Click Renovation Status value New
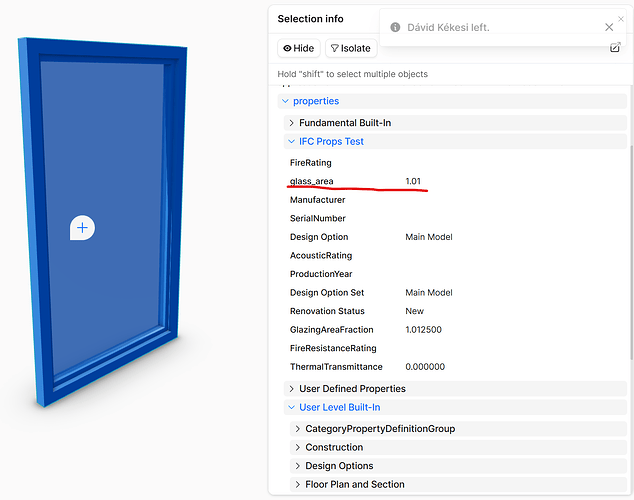Viewport: 634px width, 500px height. 414,311
